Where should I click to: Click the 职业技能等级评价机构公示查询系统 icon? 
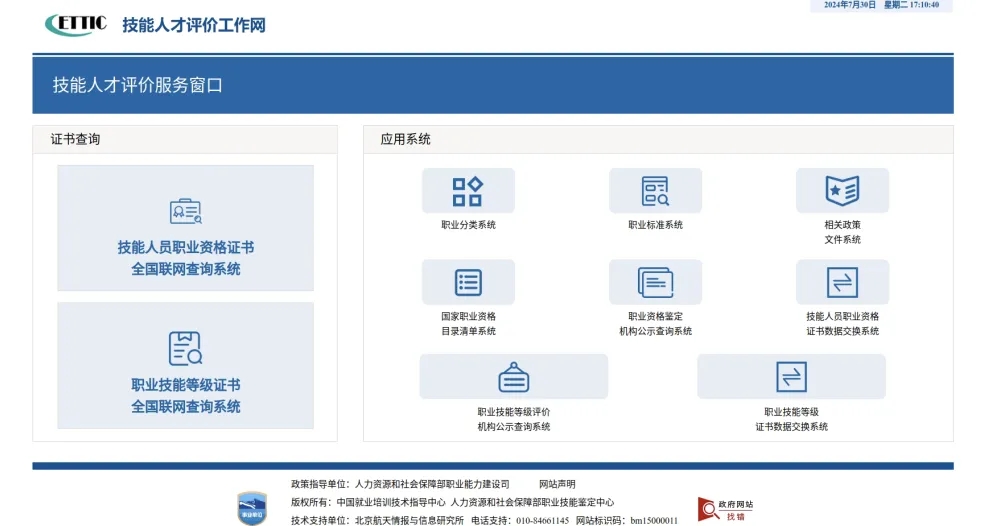(x=513, y=377)
